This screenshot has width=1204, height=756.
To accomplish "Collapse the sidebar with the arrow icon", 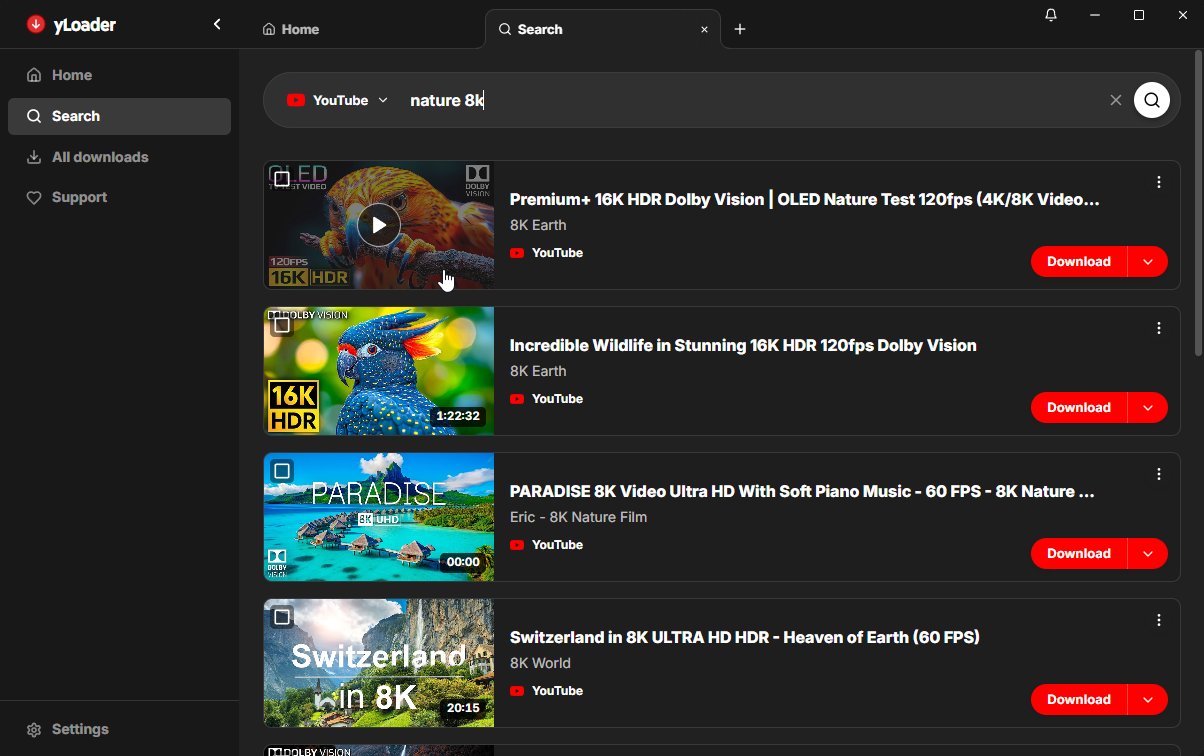I will tap(217, 24).
